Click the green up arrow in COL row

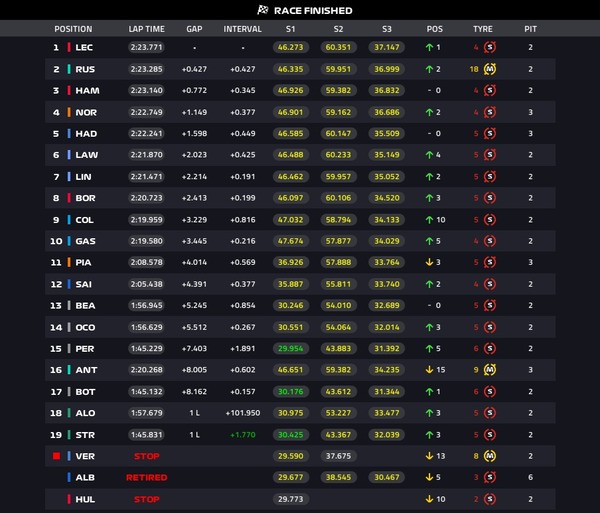(x=429, y=220)
